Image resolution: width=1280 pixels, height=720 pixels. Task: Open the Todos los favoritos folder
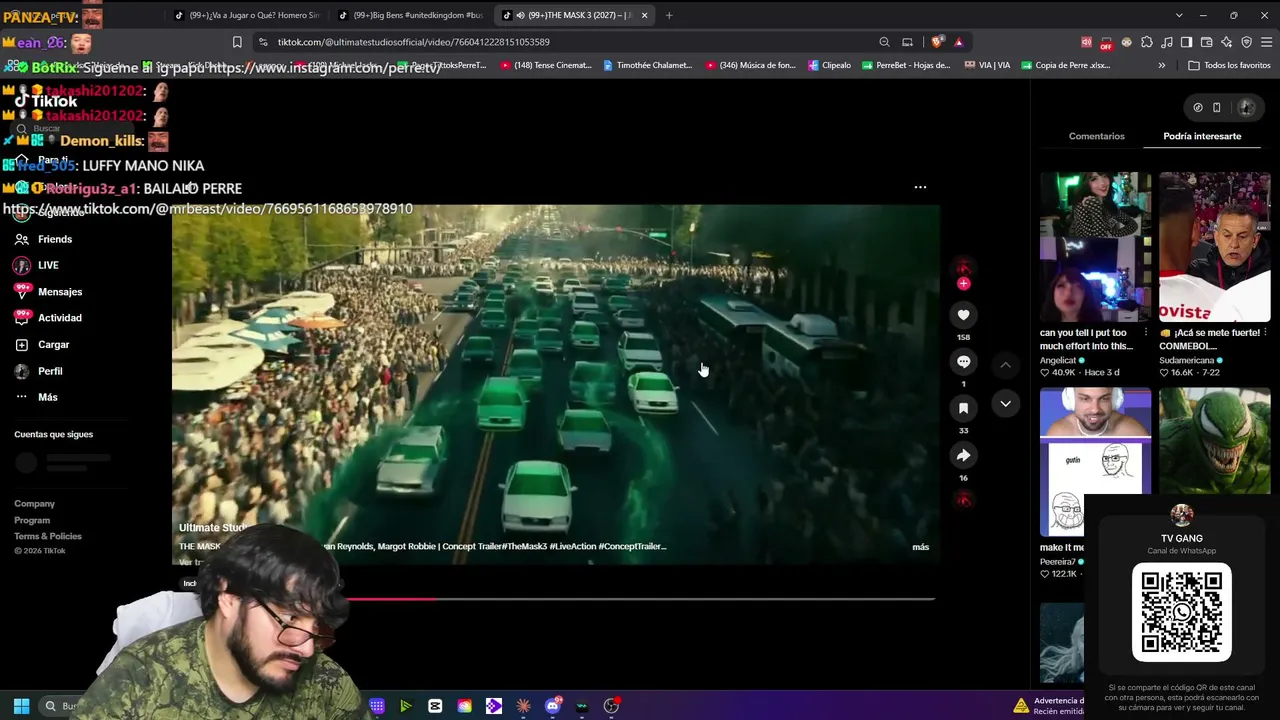pos(1229,65)
